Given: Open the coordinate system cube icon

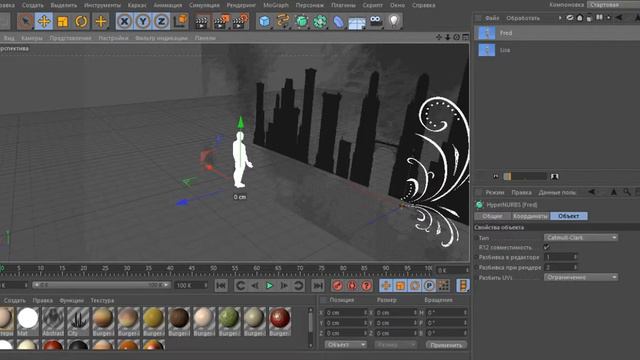Looking at the screenshot, I should coord(180,21).
